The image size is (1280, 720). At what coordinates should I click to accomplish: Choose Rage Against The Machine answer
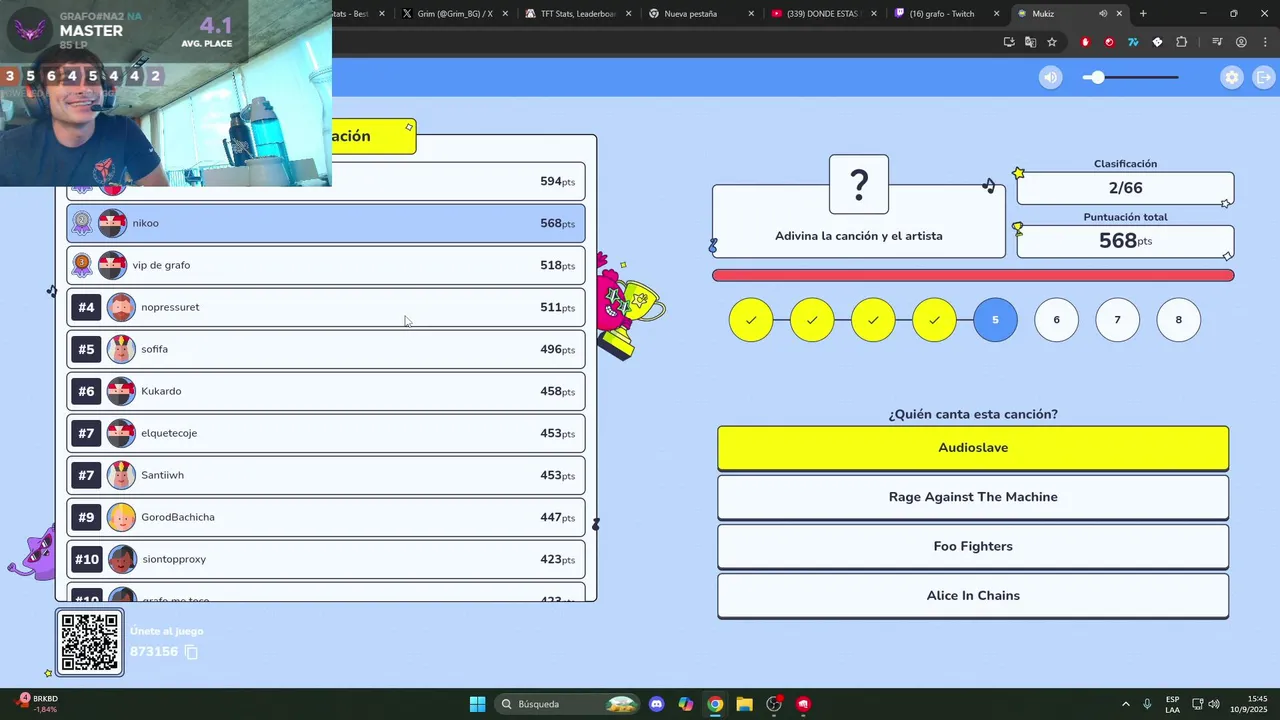pos(973,497)
